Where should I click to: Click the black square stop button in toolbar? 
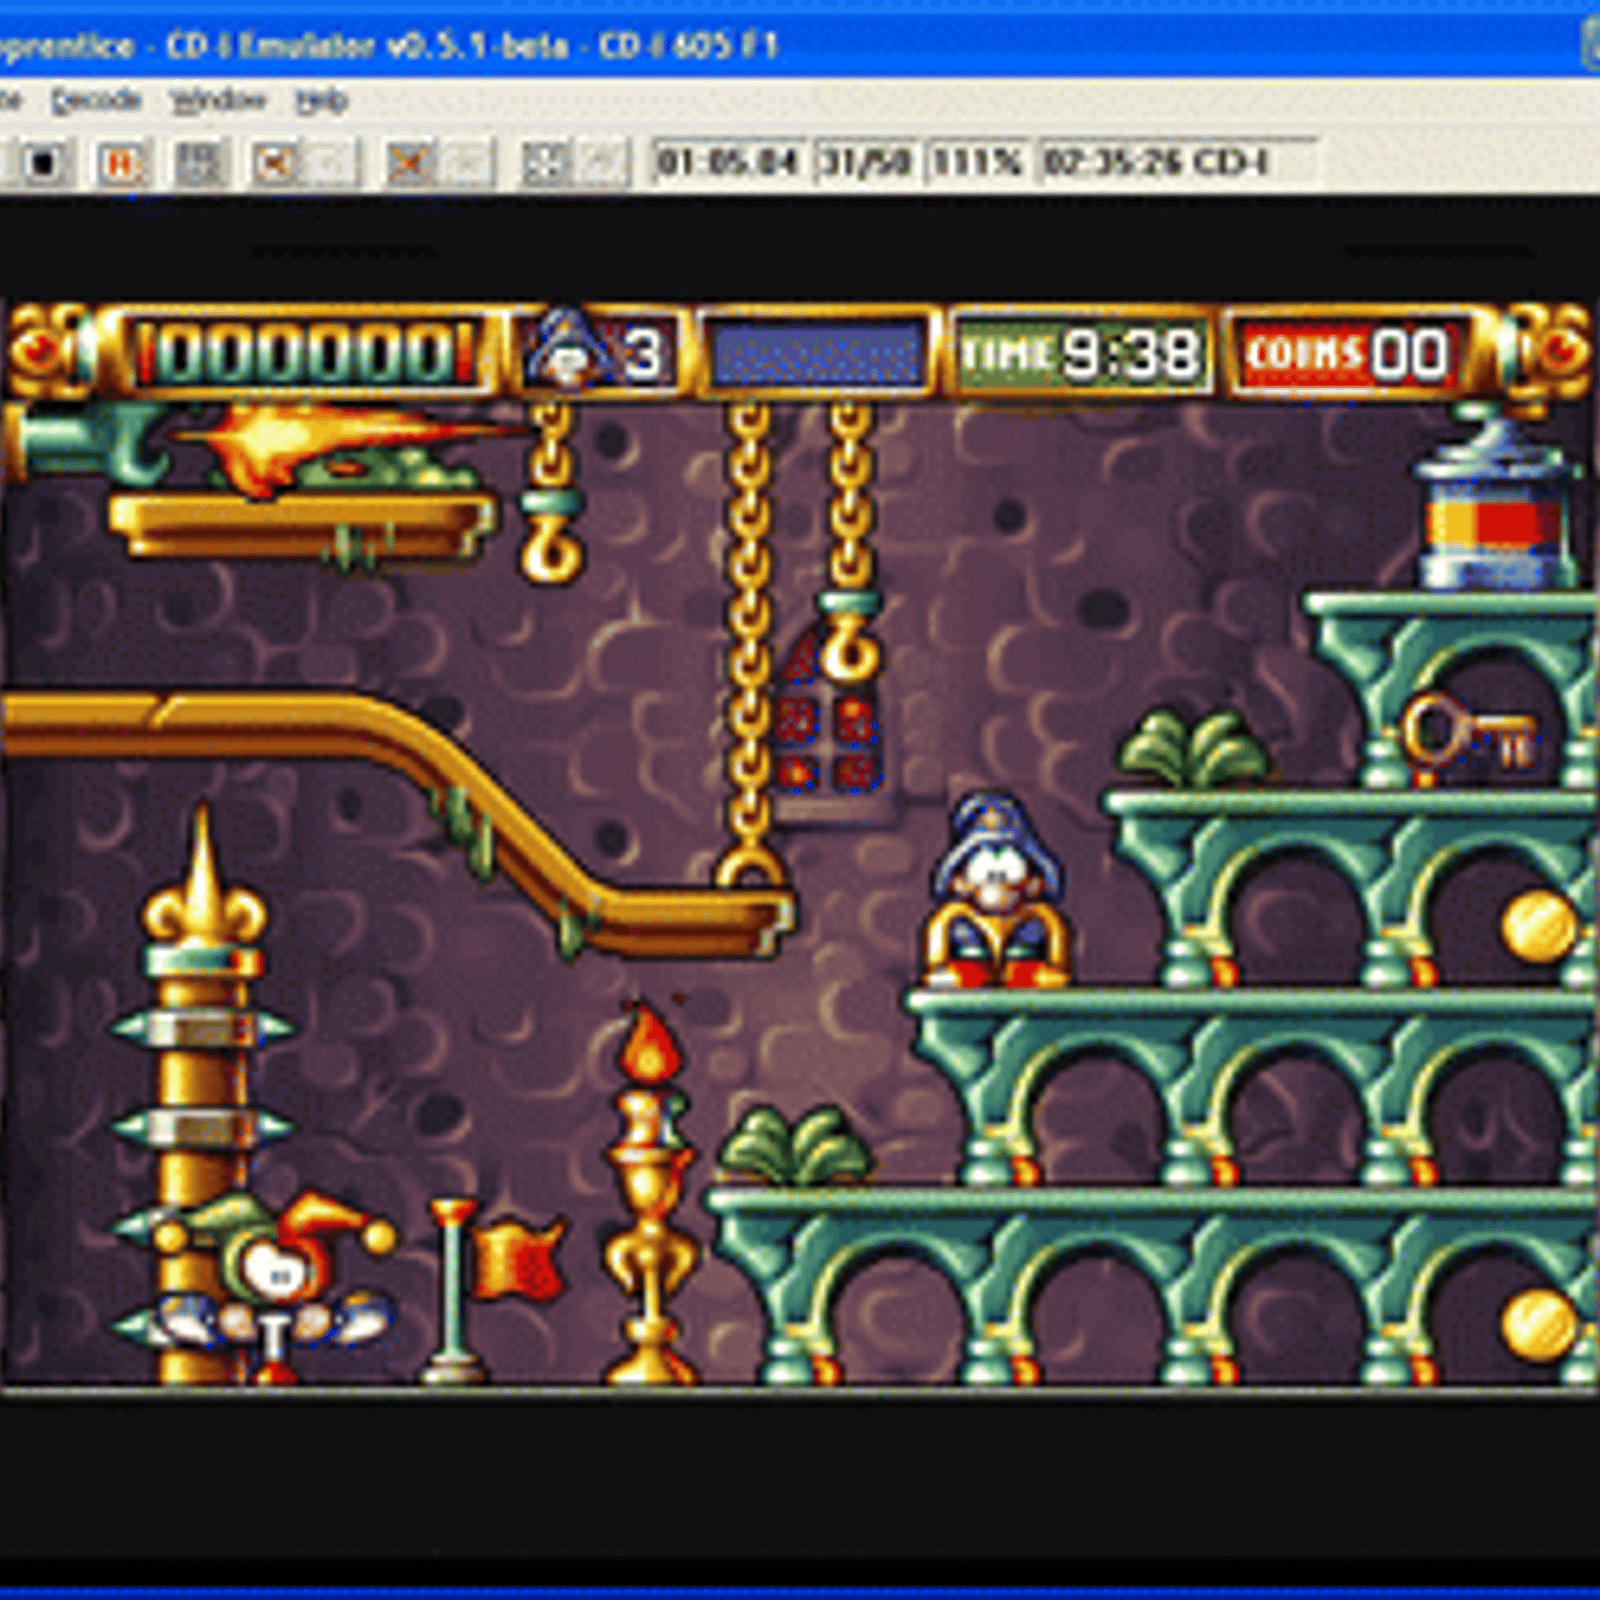click(x=43, y=162)
